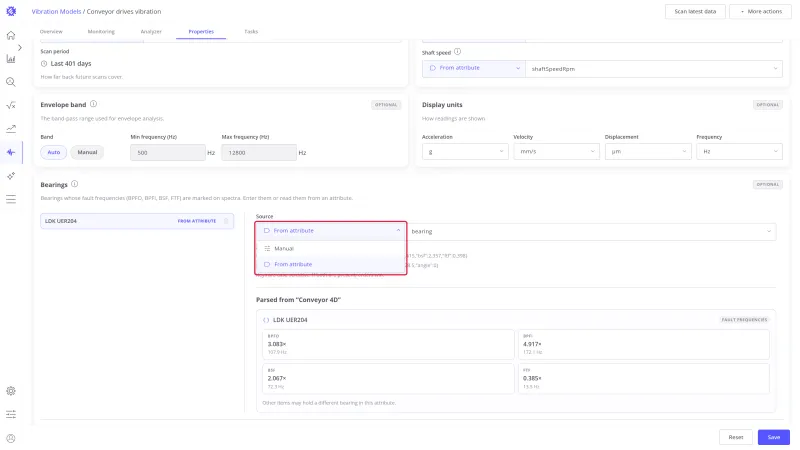Click the Vibration Models breadcrumb link
800x450 pixels.
[x=56, y=11]
